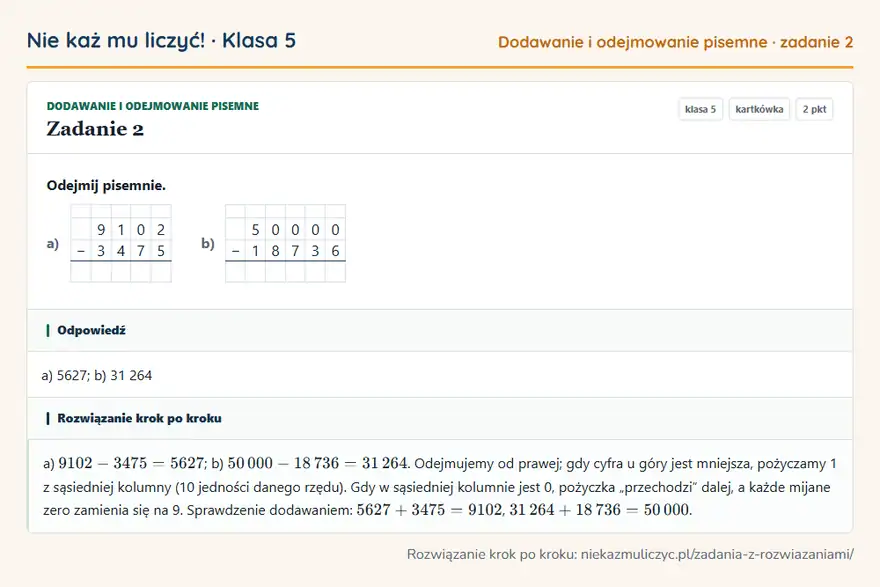Click the green 'DODAWANIE I ODEJMOWANIE PISEMNE' label

pyautogui.click(x=153, y=106)
